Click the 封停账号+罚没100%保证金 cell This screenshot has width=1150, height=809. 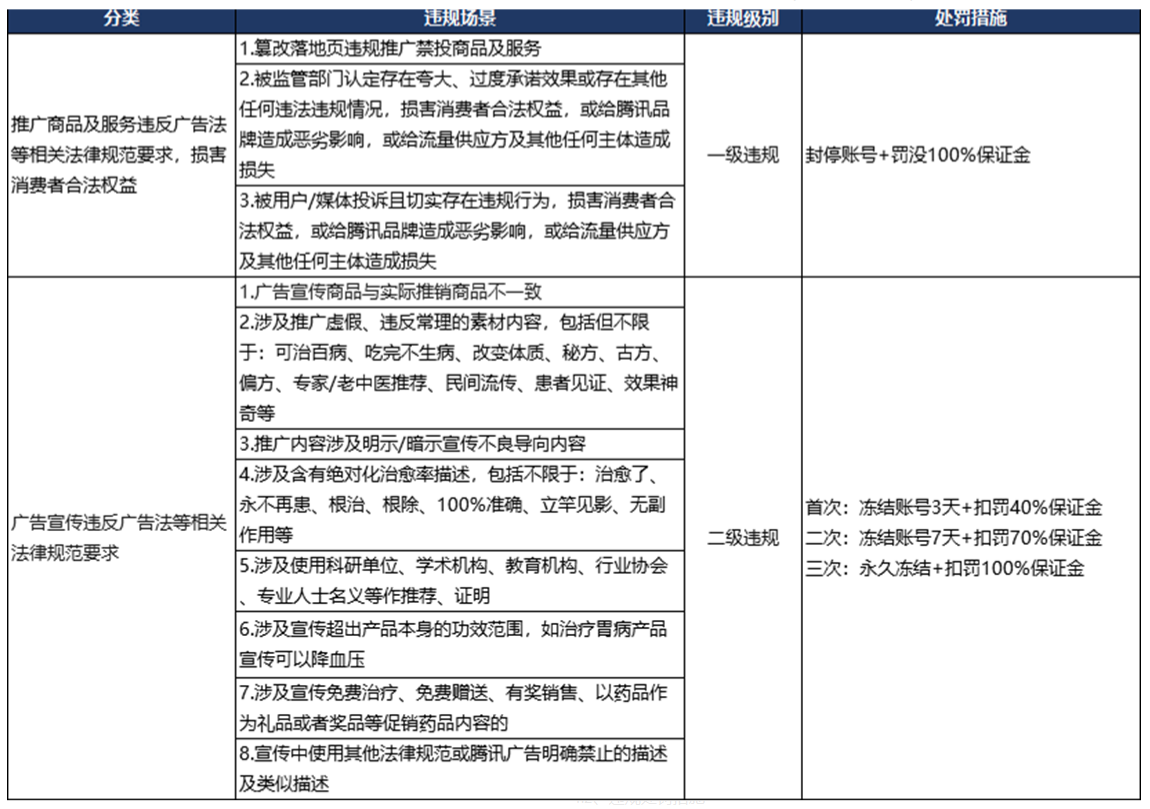[917, 155]
